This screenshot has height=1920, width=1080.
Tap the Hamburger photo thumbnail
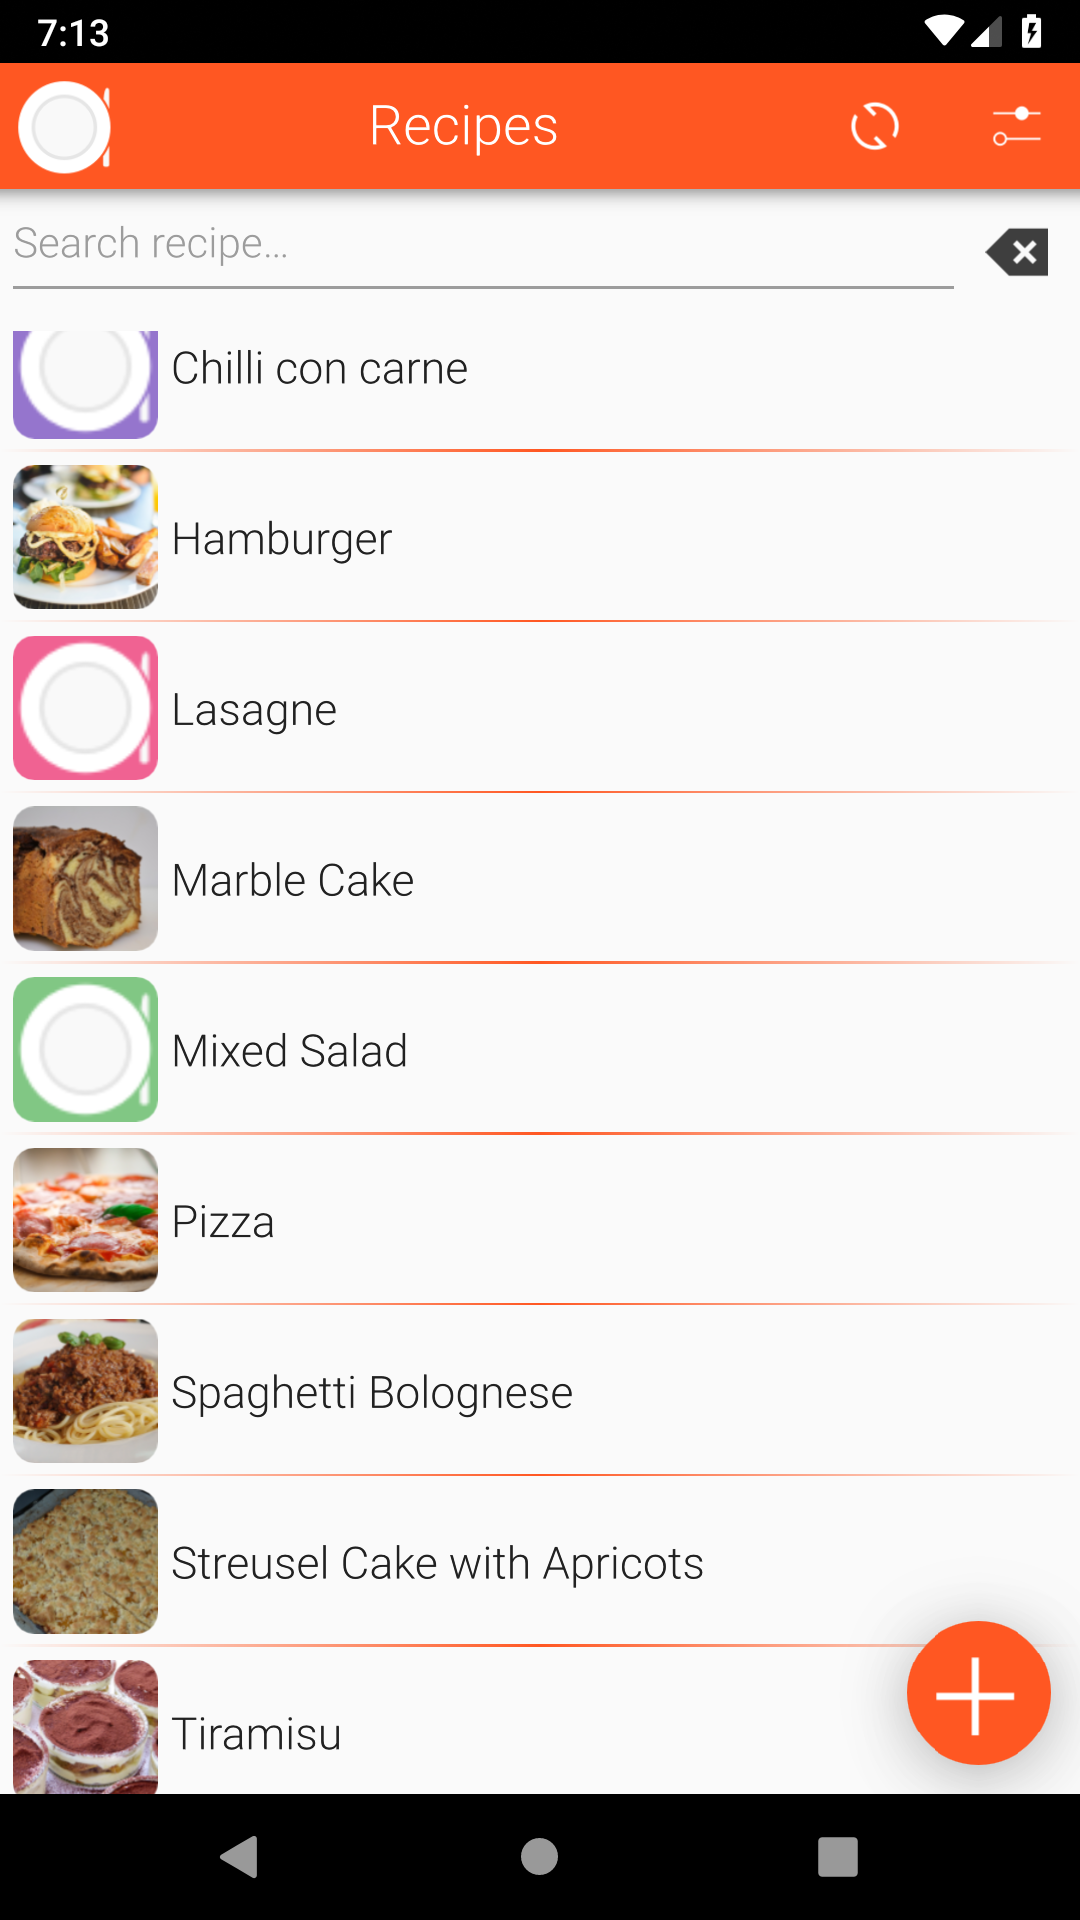pyautogui.click(x=86, y=537)
